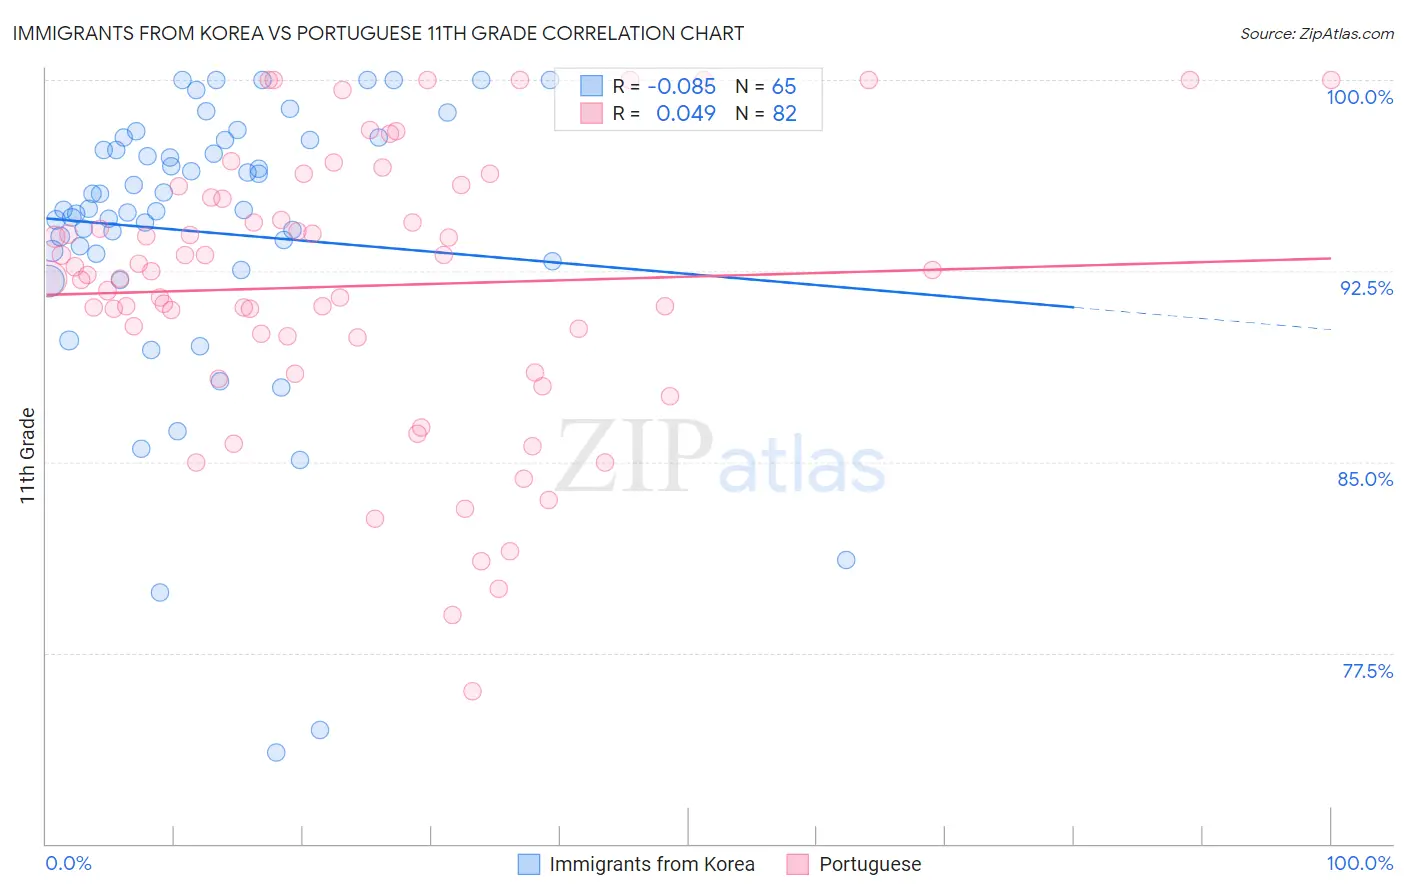Image resolution: width=1406 pixels, height=892 pixels.
Task: Click the 11th Grade y-axis label
Action: [x=27, y=455]
